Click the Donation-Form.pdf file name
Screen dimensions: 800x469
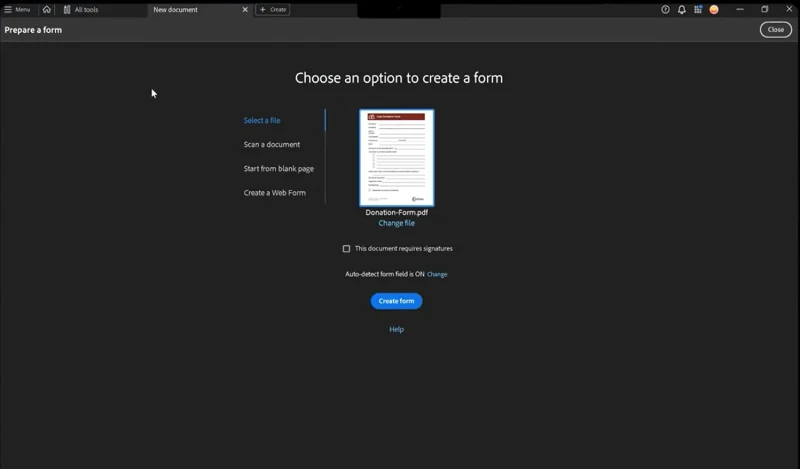[x=396, y=212]
